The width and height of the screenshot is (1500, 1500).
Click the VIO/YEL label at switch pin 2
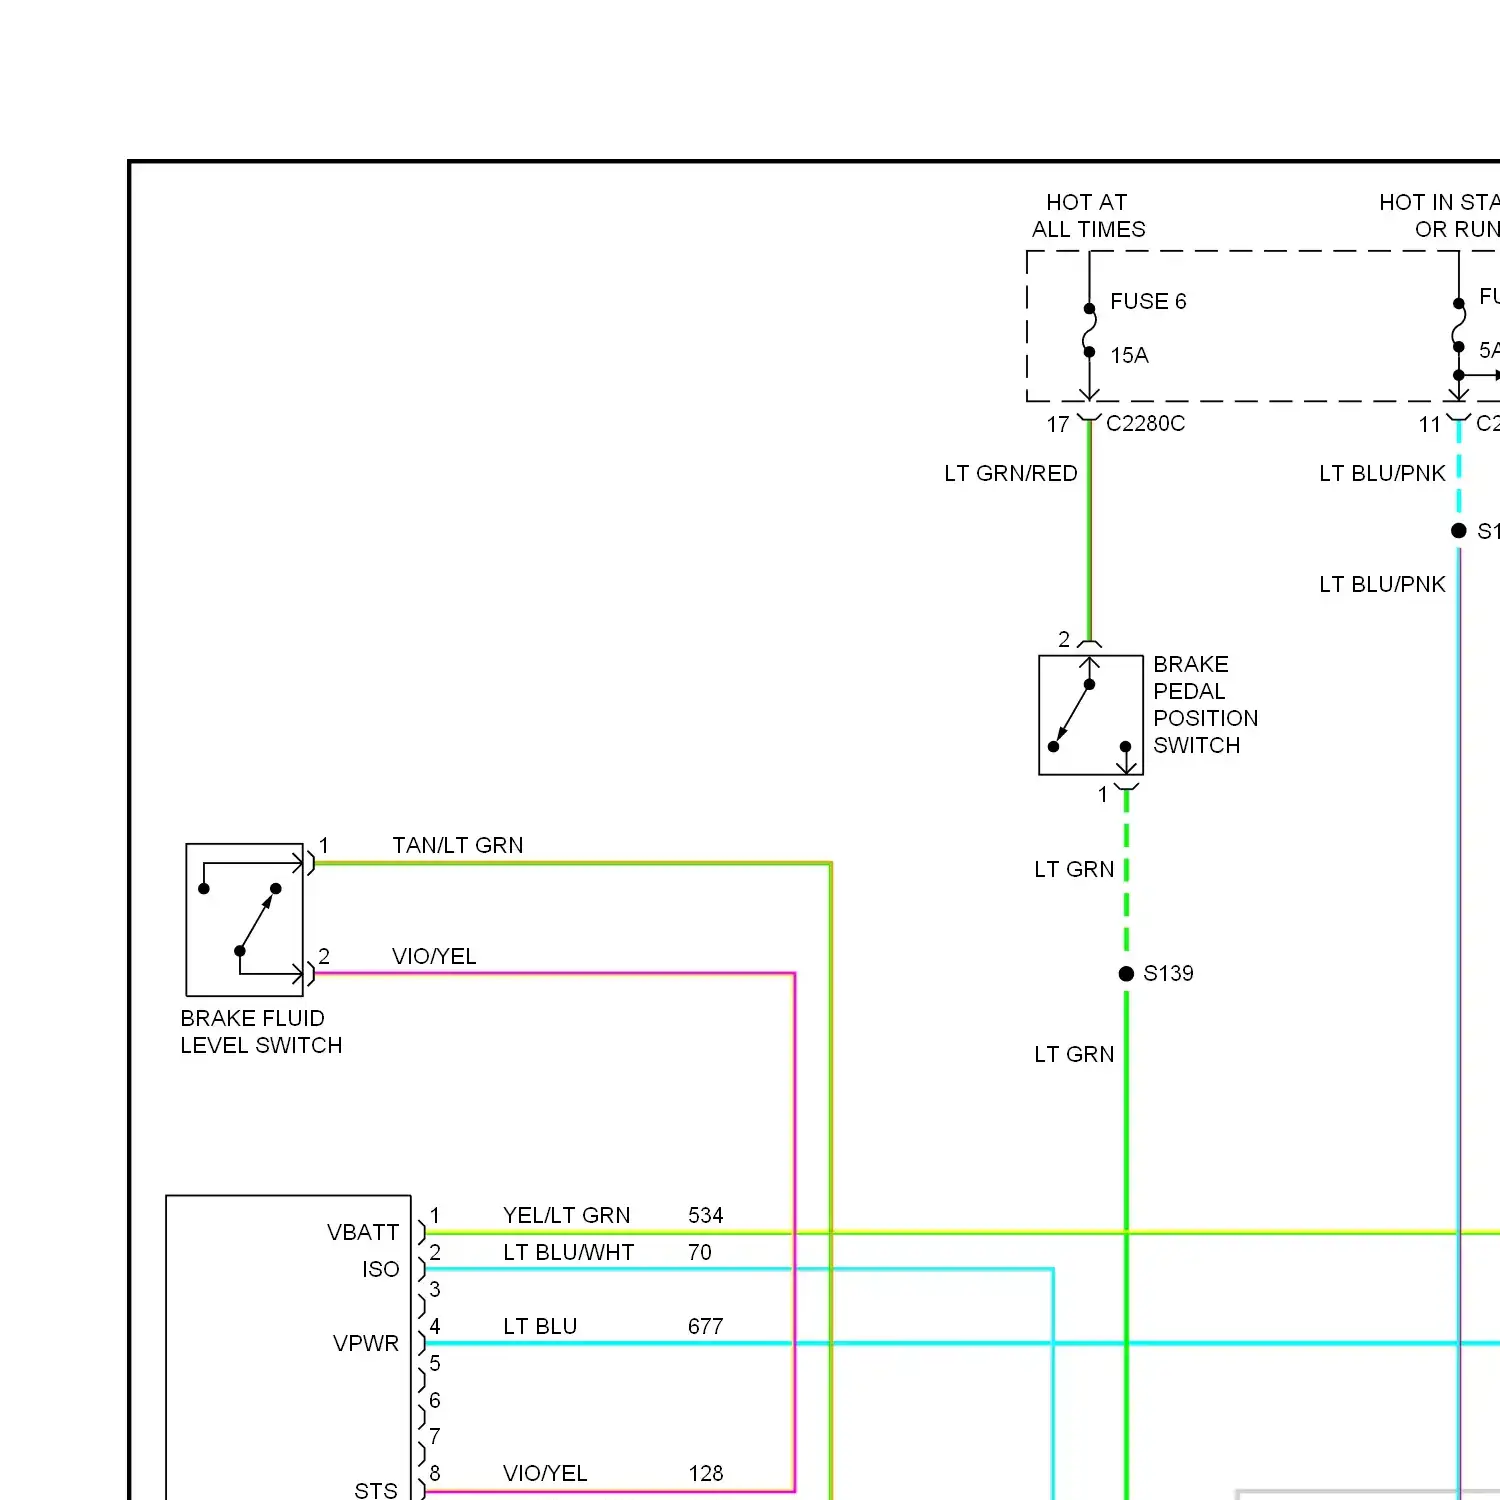434,956
